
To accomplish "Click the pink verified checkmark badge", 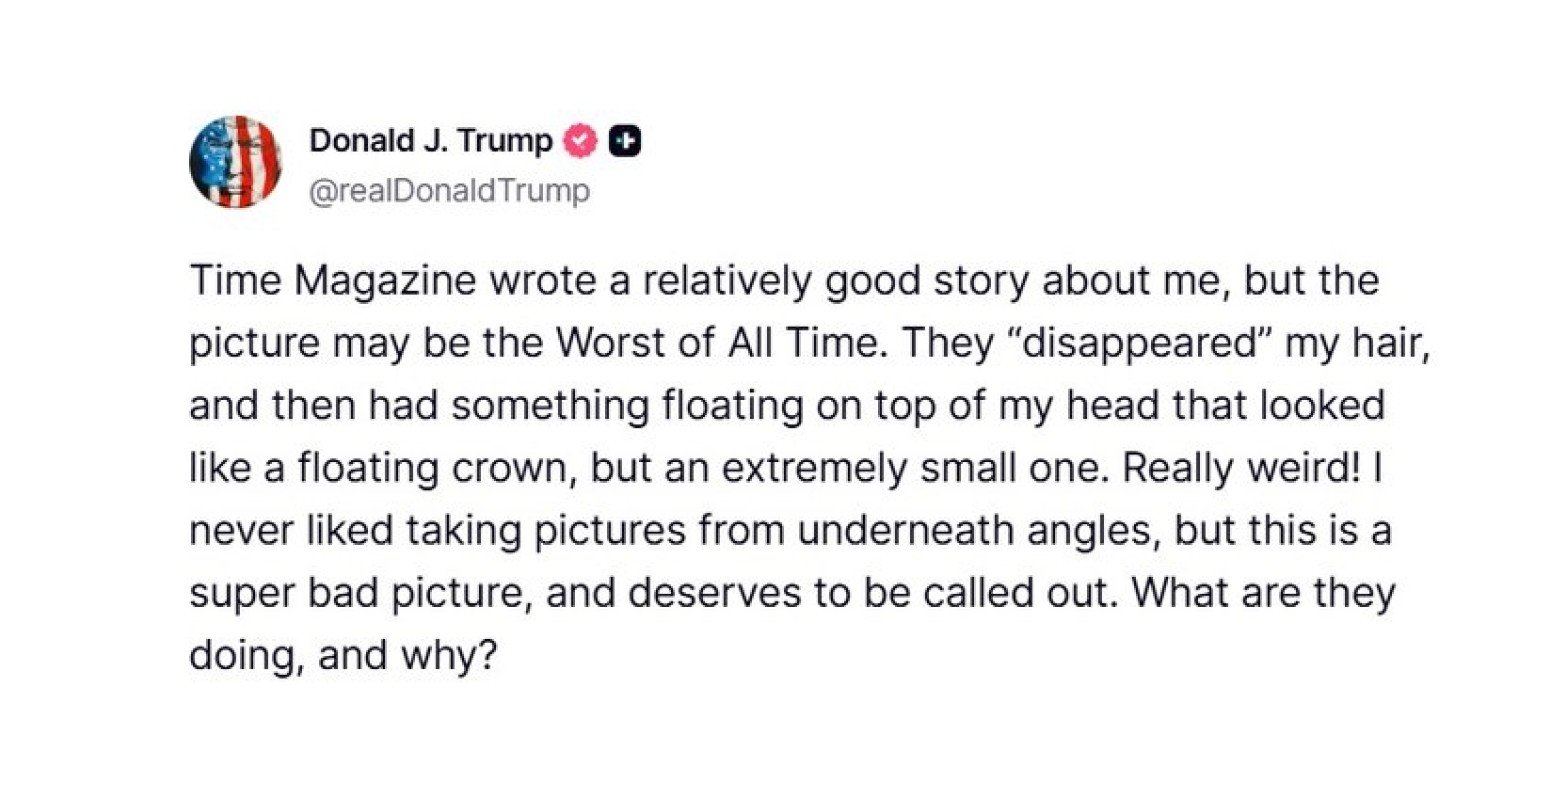I will click(581, 142).
